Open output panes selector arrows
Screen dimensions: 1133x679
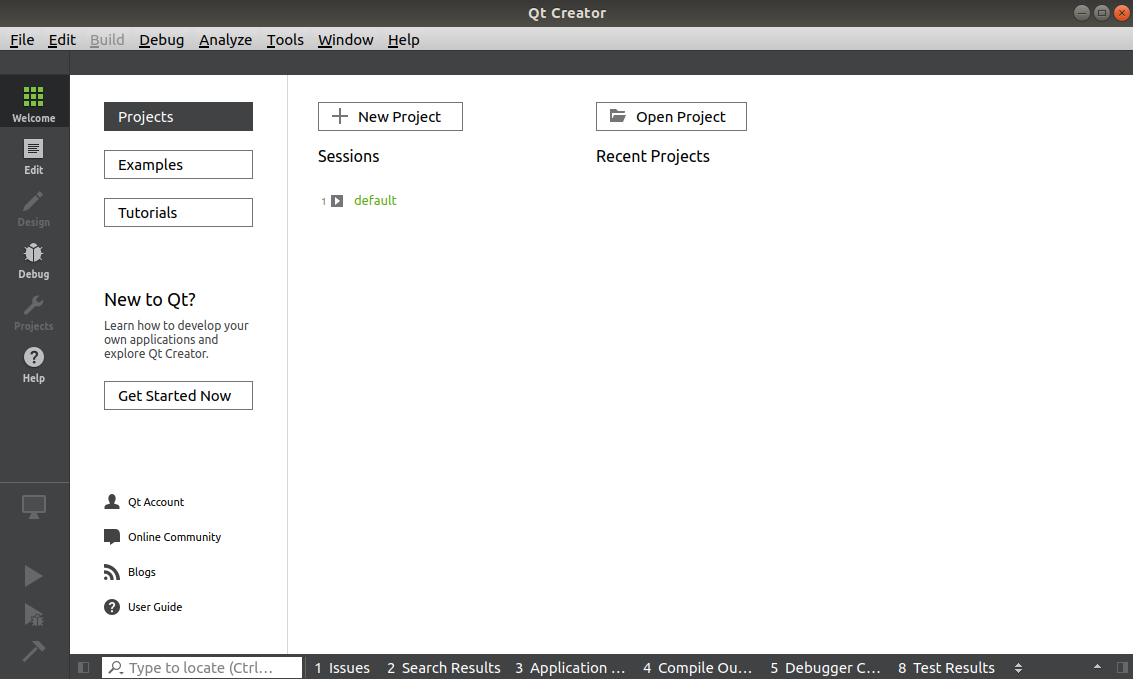click(x=1018, y=668)
